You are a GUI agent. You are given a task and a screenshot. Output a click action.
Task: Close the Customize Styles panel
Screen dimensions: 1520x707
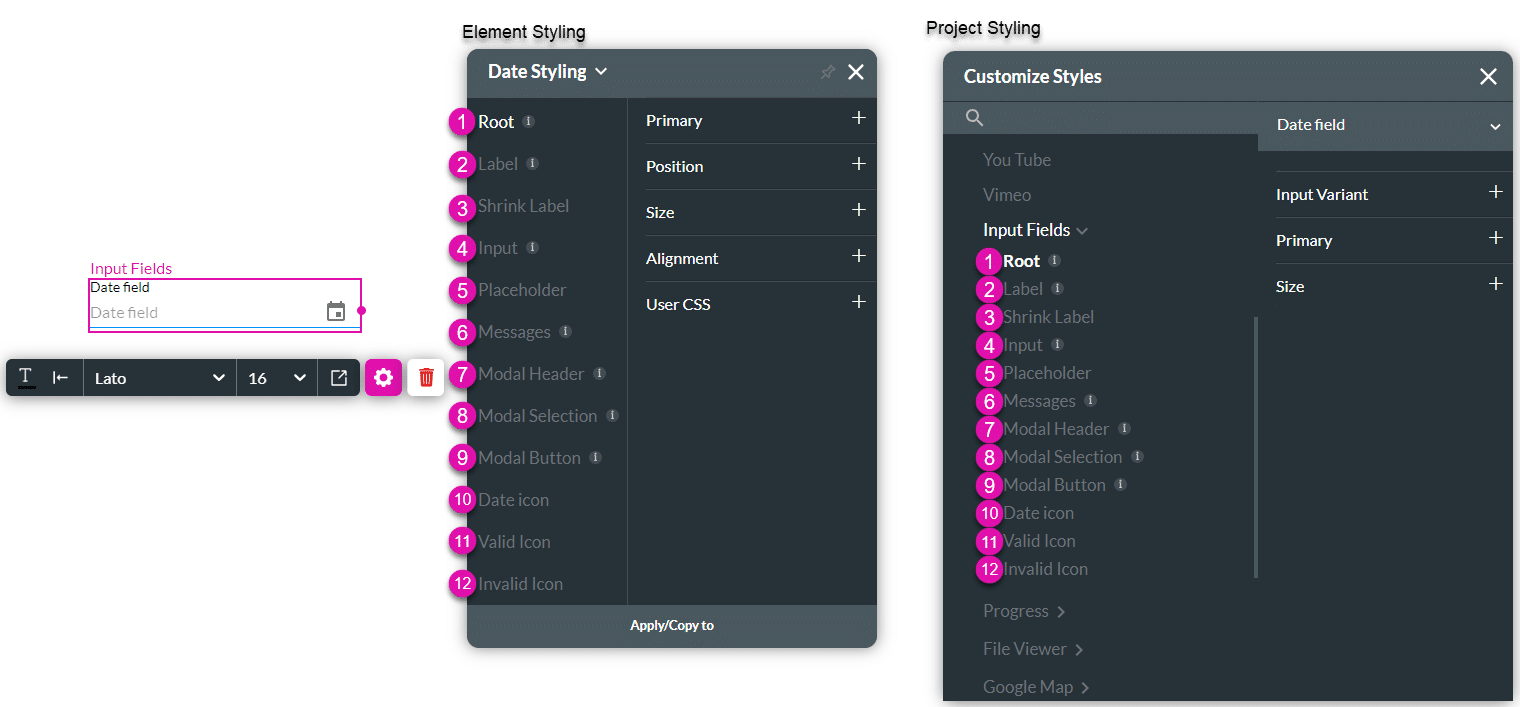[1488, 77]
